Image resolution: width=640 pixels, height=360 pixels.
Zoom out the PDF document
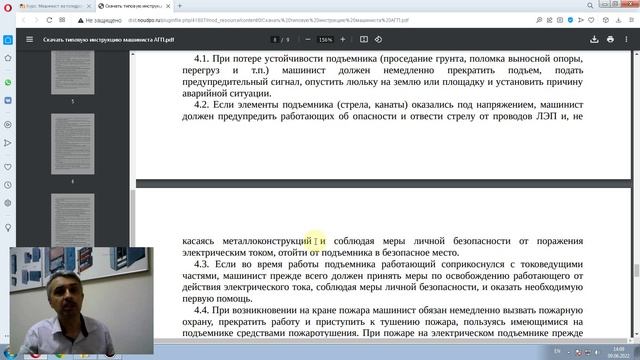(308, 40)
